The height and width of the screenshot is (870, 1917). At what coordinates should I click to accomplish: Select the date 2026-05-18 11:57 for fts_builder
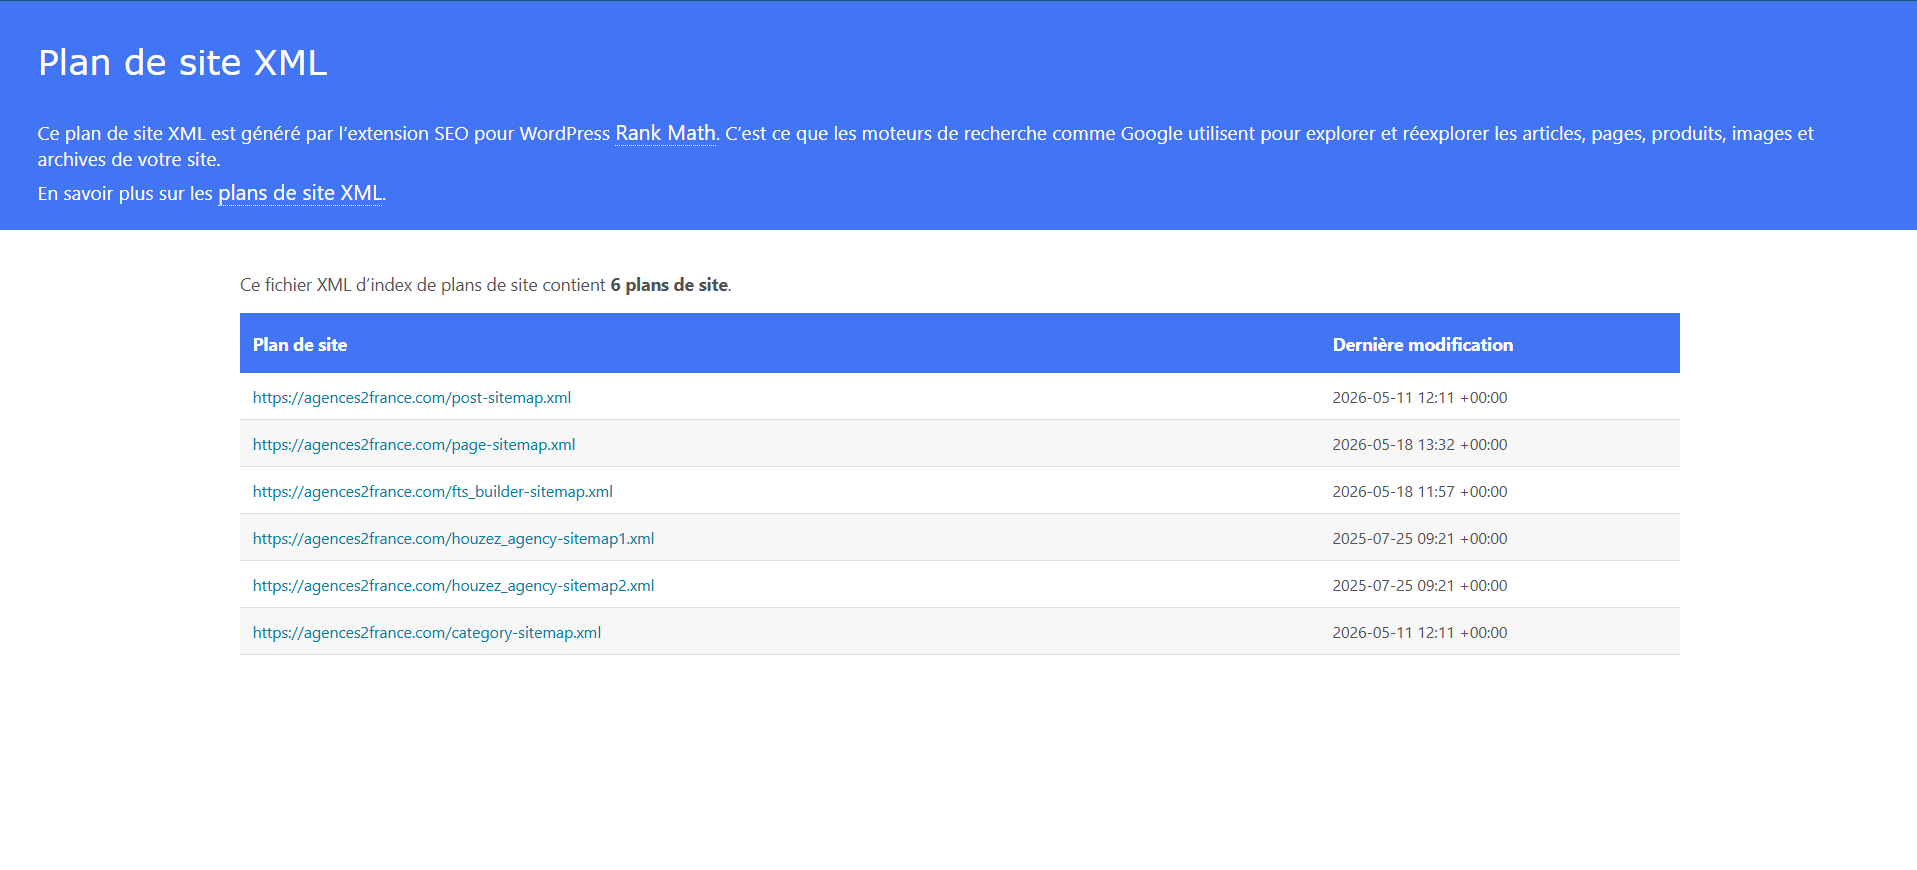[x=1419, y=491]
